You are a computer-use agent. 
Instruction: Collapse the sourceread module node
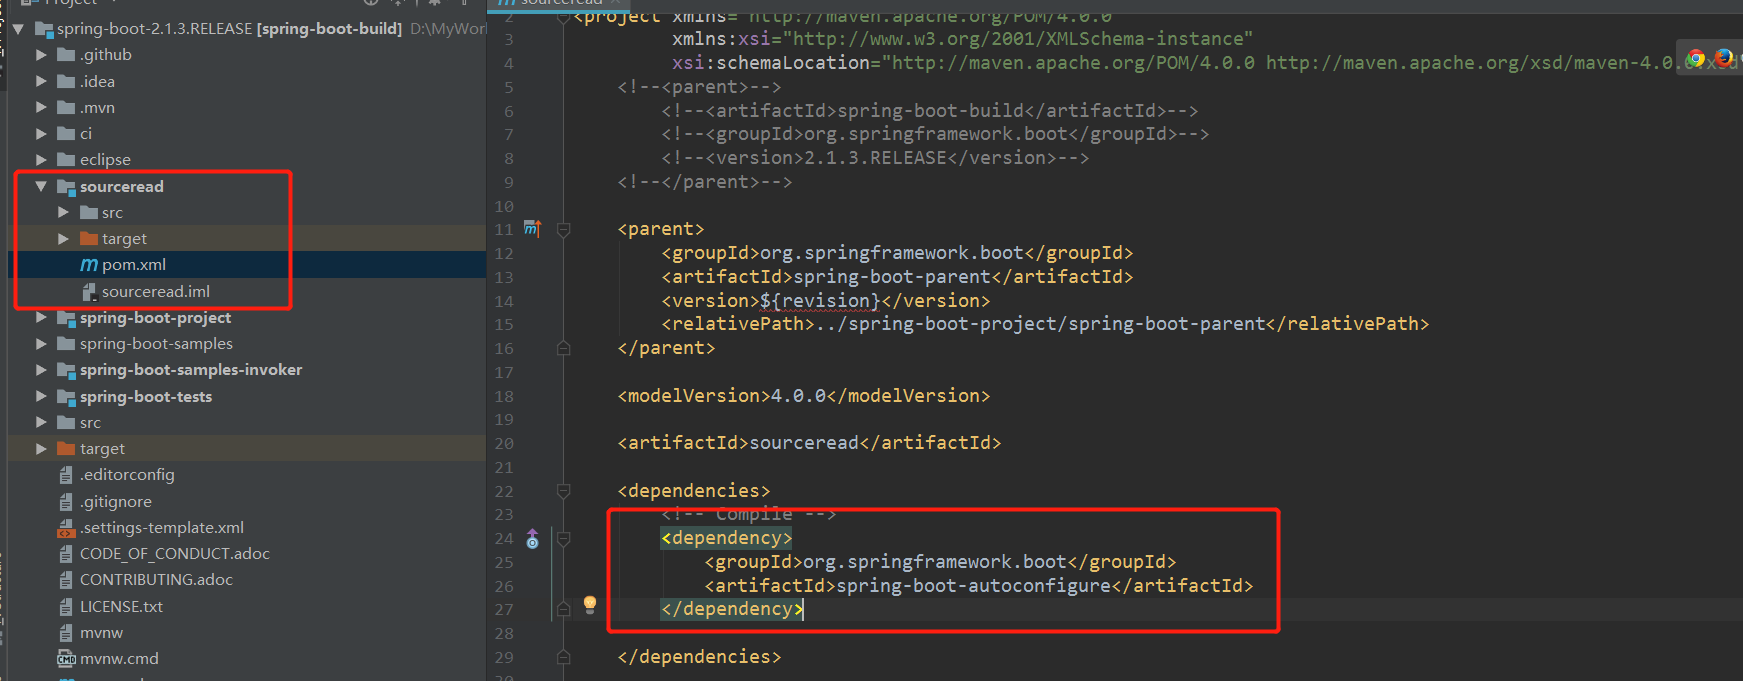(x=41, y=186)
